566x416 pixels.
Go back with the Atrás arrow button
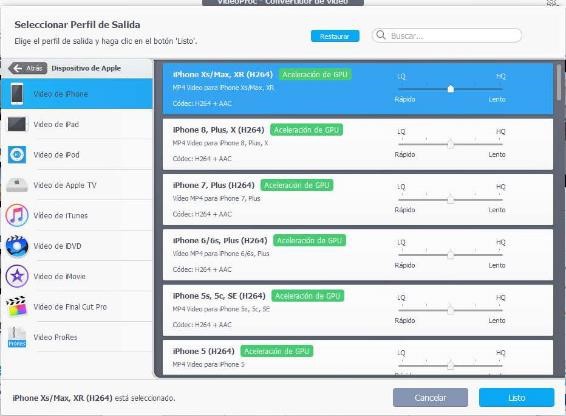pyautogui.click(x=28, y=68)
